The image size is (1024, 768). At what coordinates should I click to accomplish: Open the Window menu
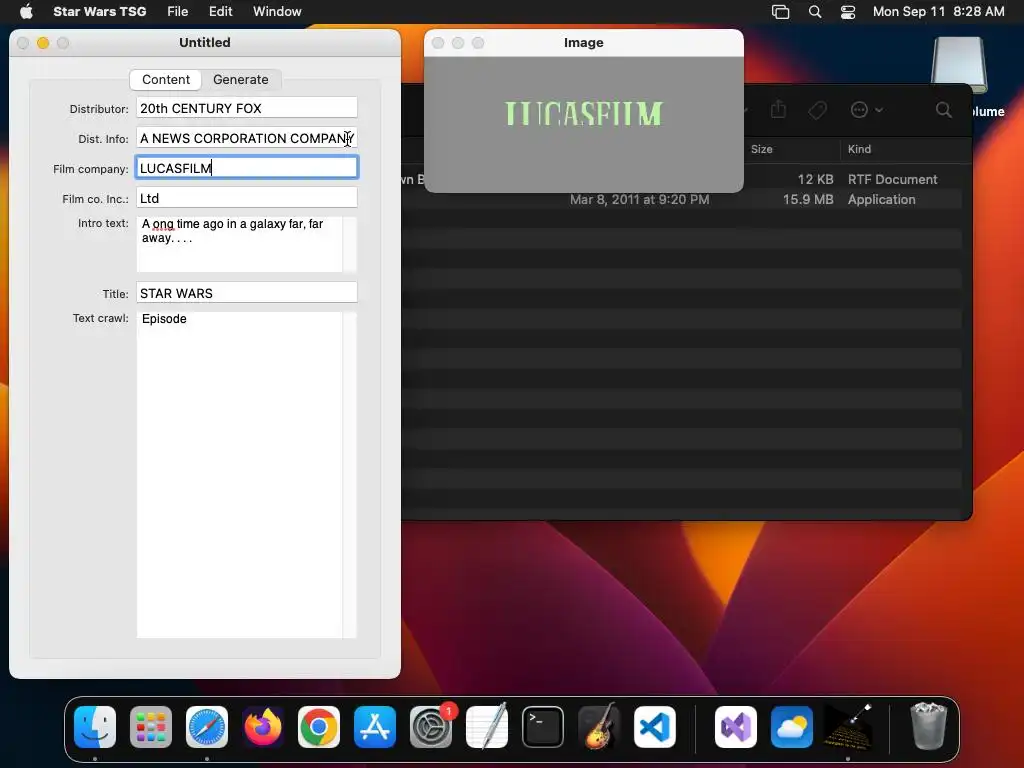pos(277,11)
